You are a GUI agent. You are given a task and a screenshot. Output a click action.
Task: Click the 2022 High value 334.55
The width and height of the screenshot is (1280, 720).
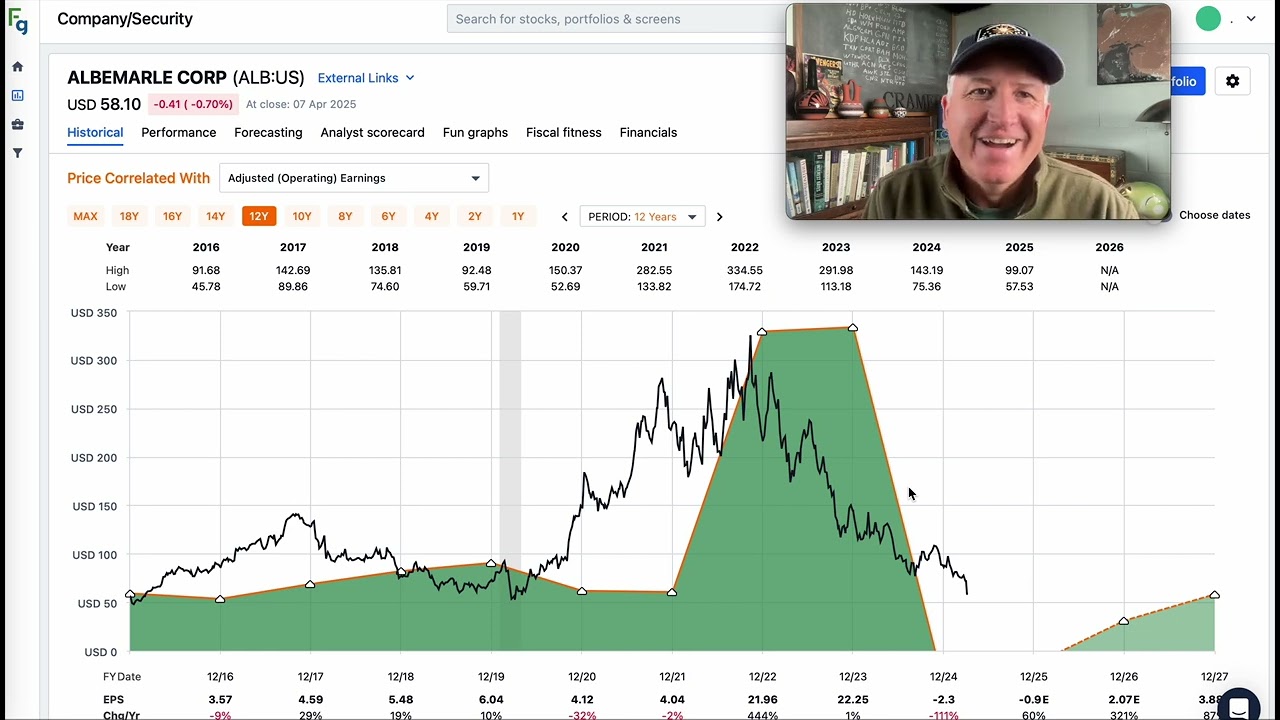[x=744, y=270]
